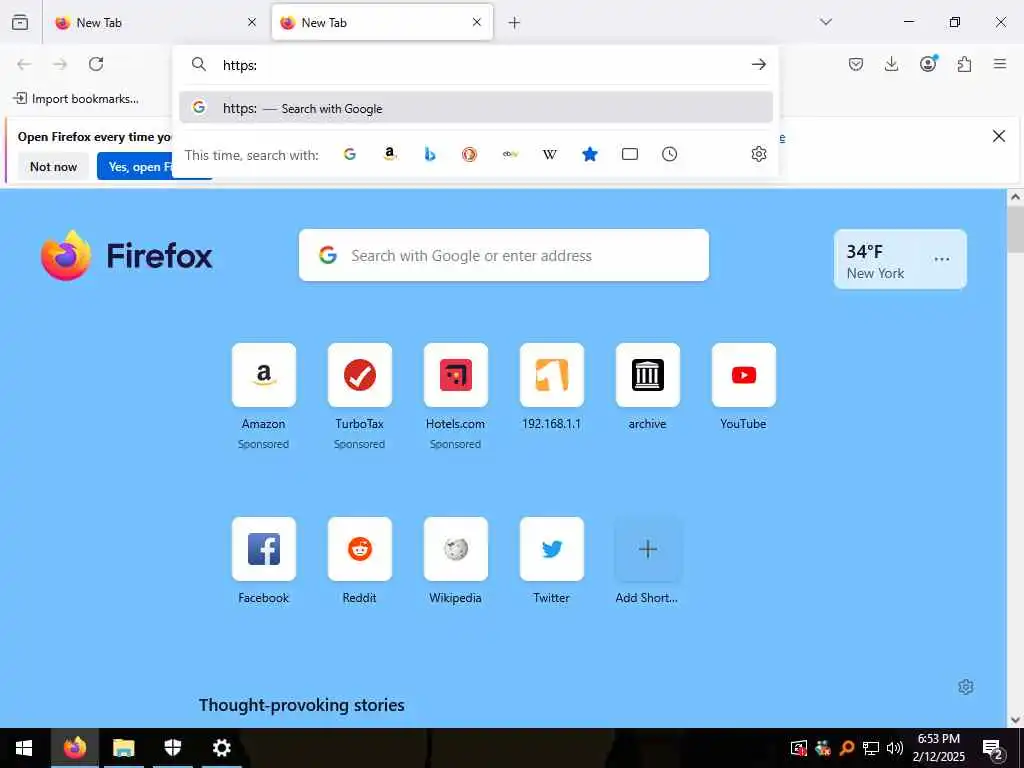
Task: Open the Windows Start menu
Action: click(x=24, y=748)
